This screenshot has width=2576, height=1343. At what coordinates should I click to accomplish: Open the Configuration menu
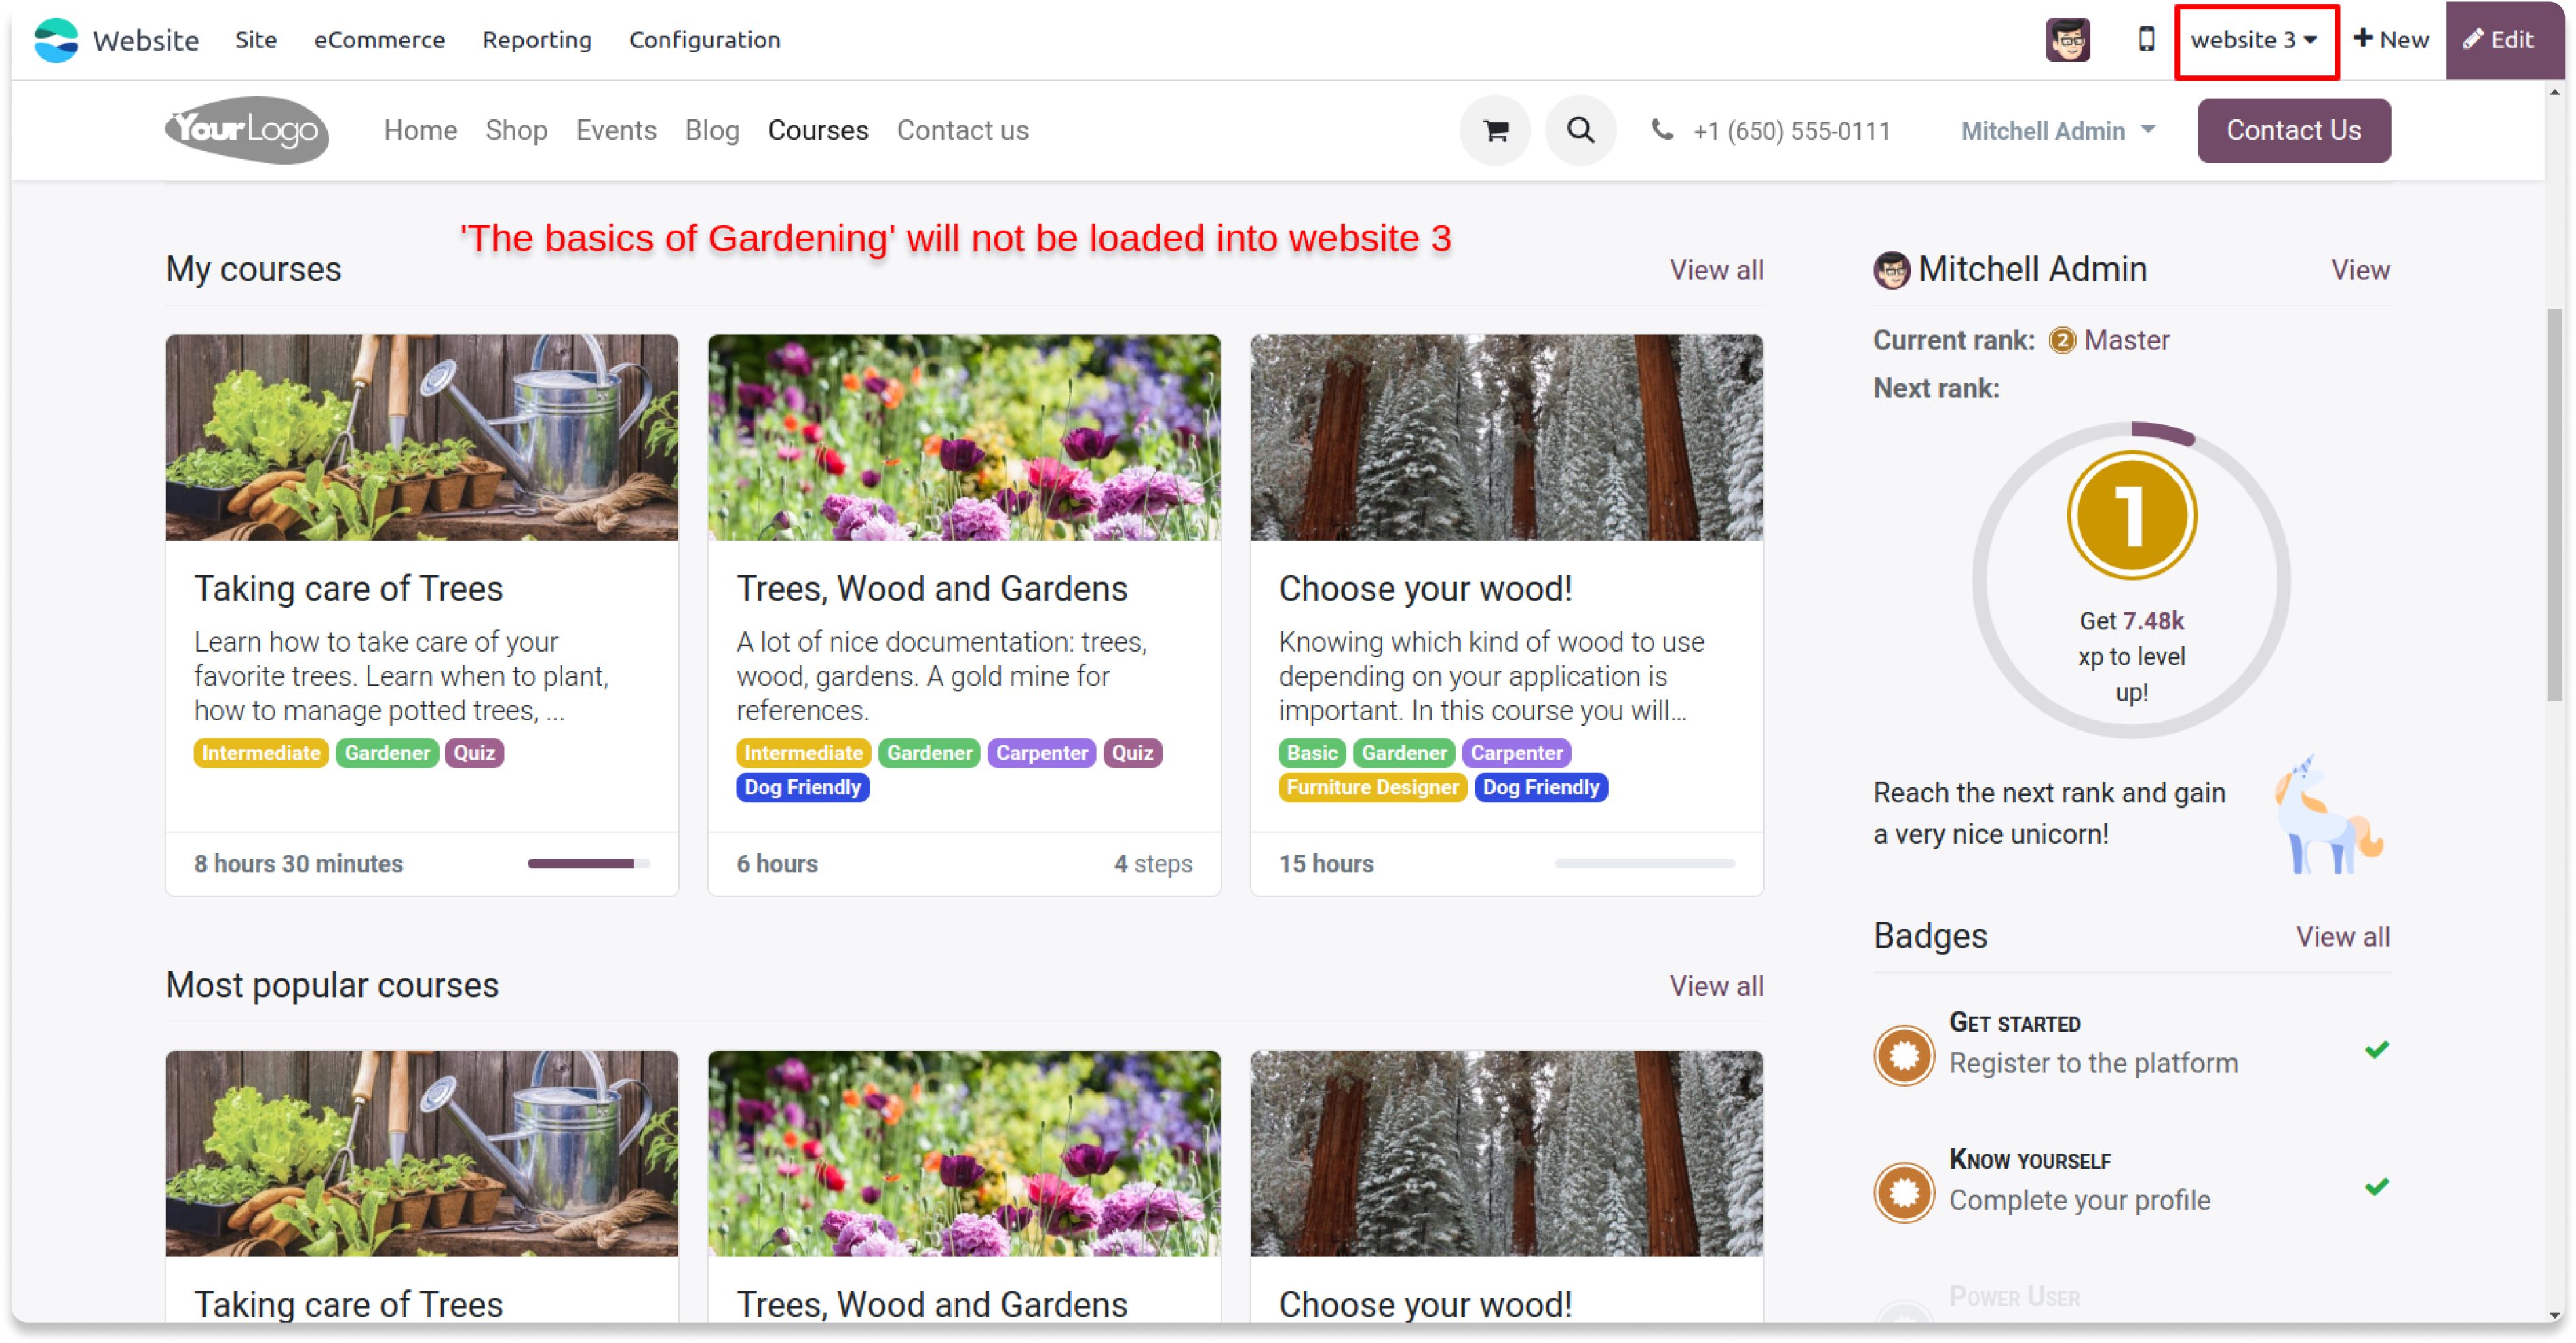[x=704, y=40]
